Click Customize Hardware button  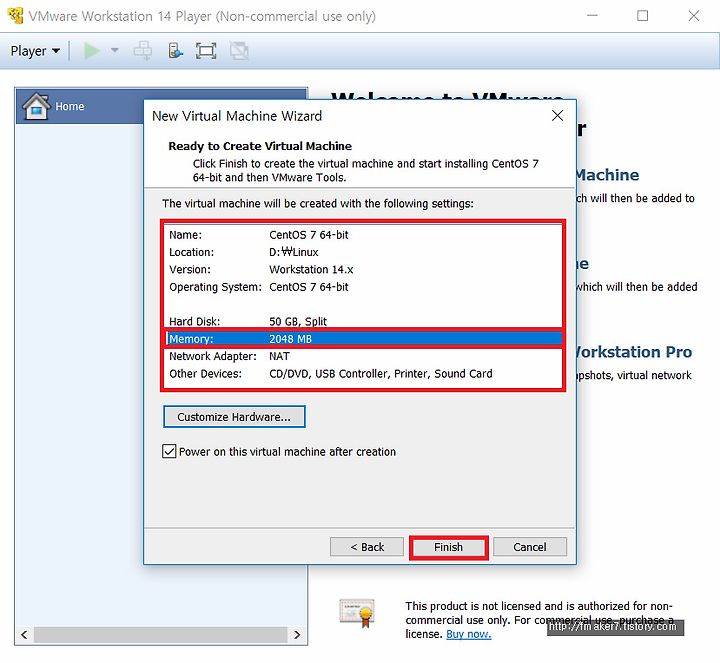coord(234,416)
